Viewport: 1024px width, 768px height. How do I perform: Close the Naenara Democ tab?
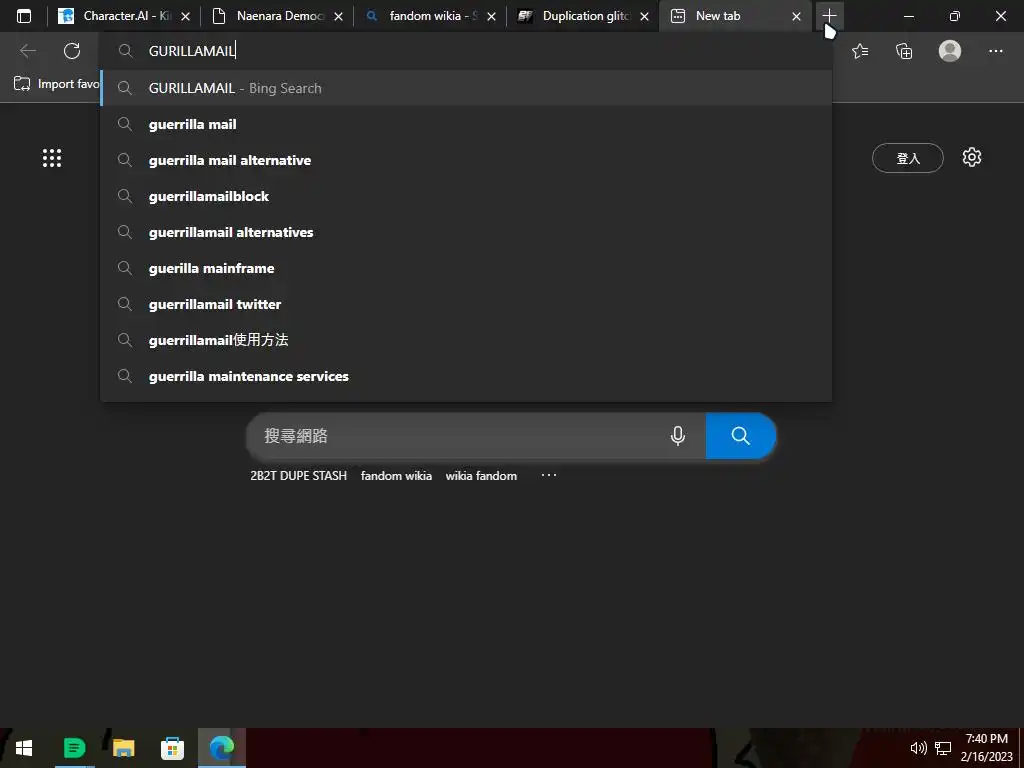coord(338,16)
